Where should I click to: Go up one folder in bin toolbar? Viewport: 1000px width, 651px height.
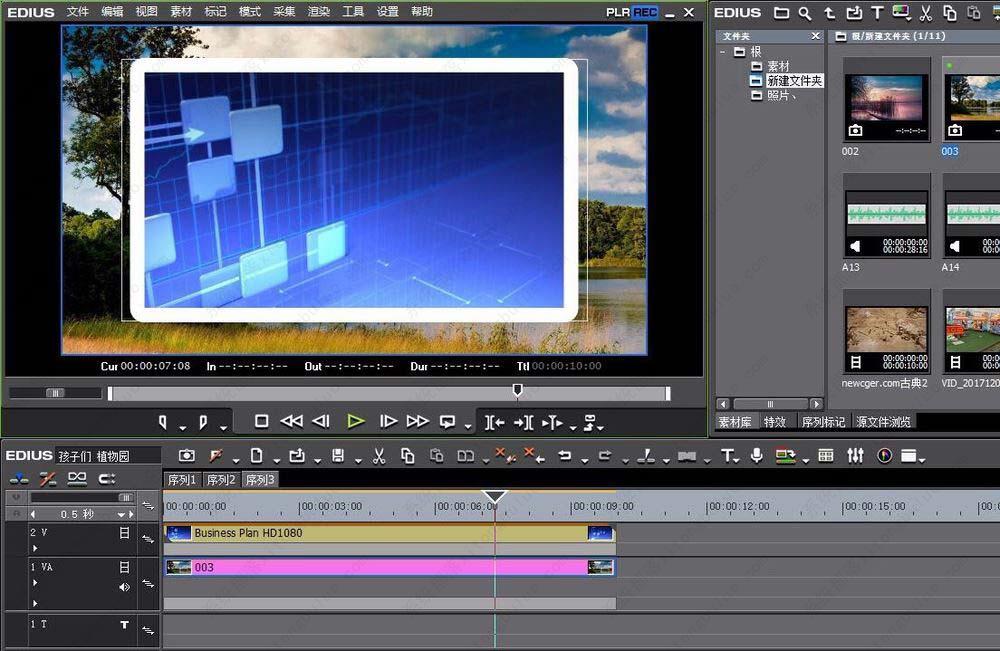829,12
